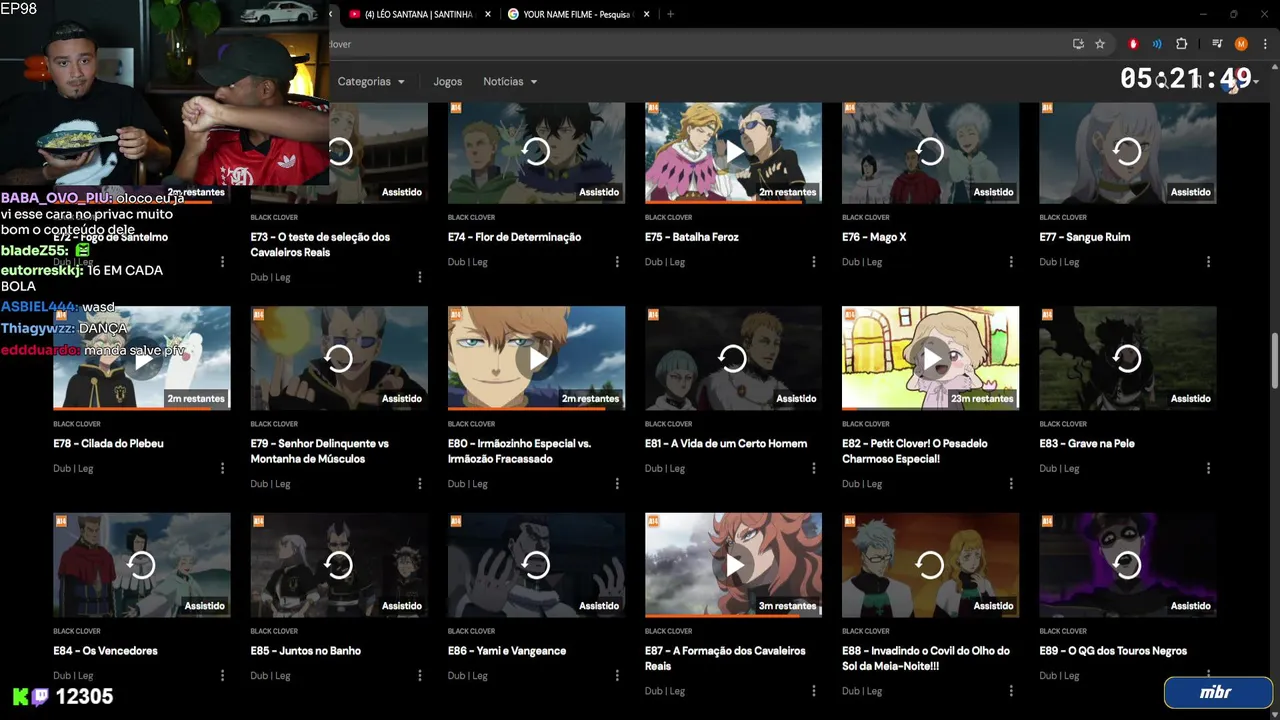Viewport: 1280px width, 720px height.
Task: Click the progress bar under E87 thumbnail
Action: 733,615
